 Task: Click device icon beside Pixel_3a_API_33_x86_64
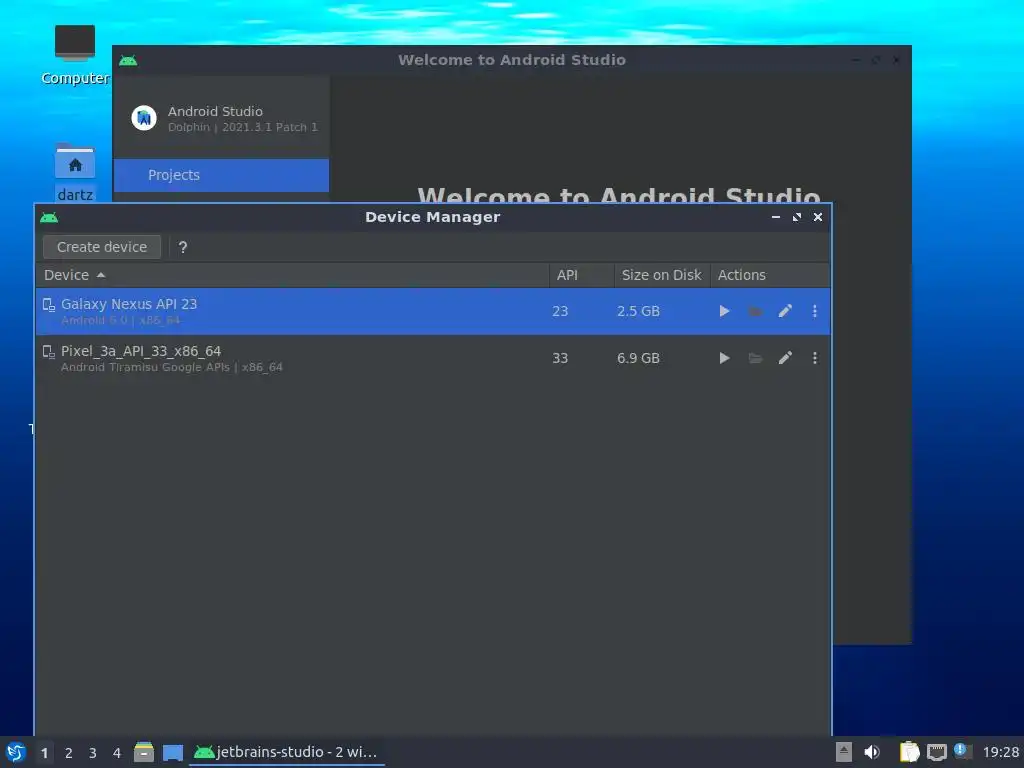49,352
